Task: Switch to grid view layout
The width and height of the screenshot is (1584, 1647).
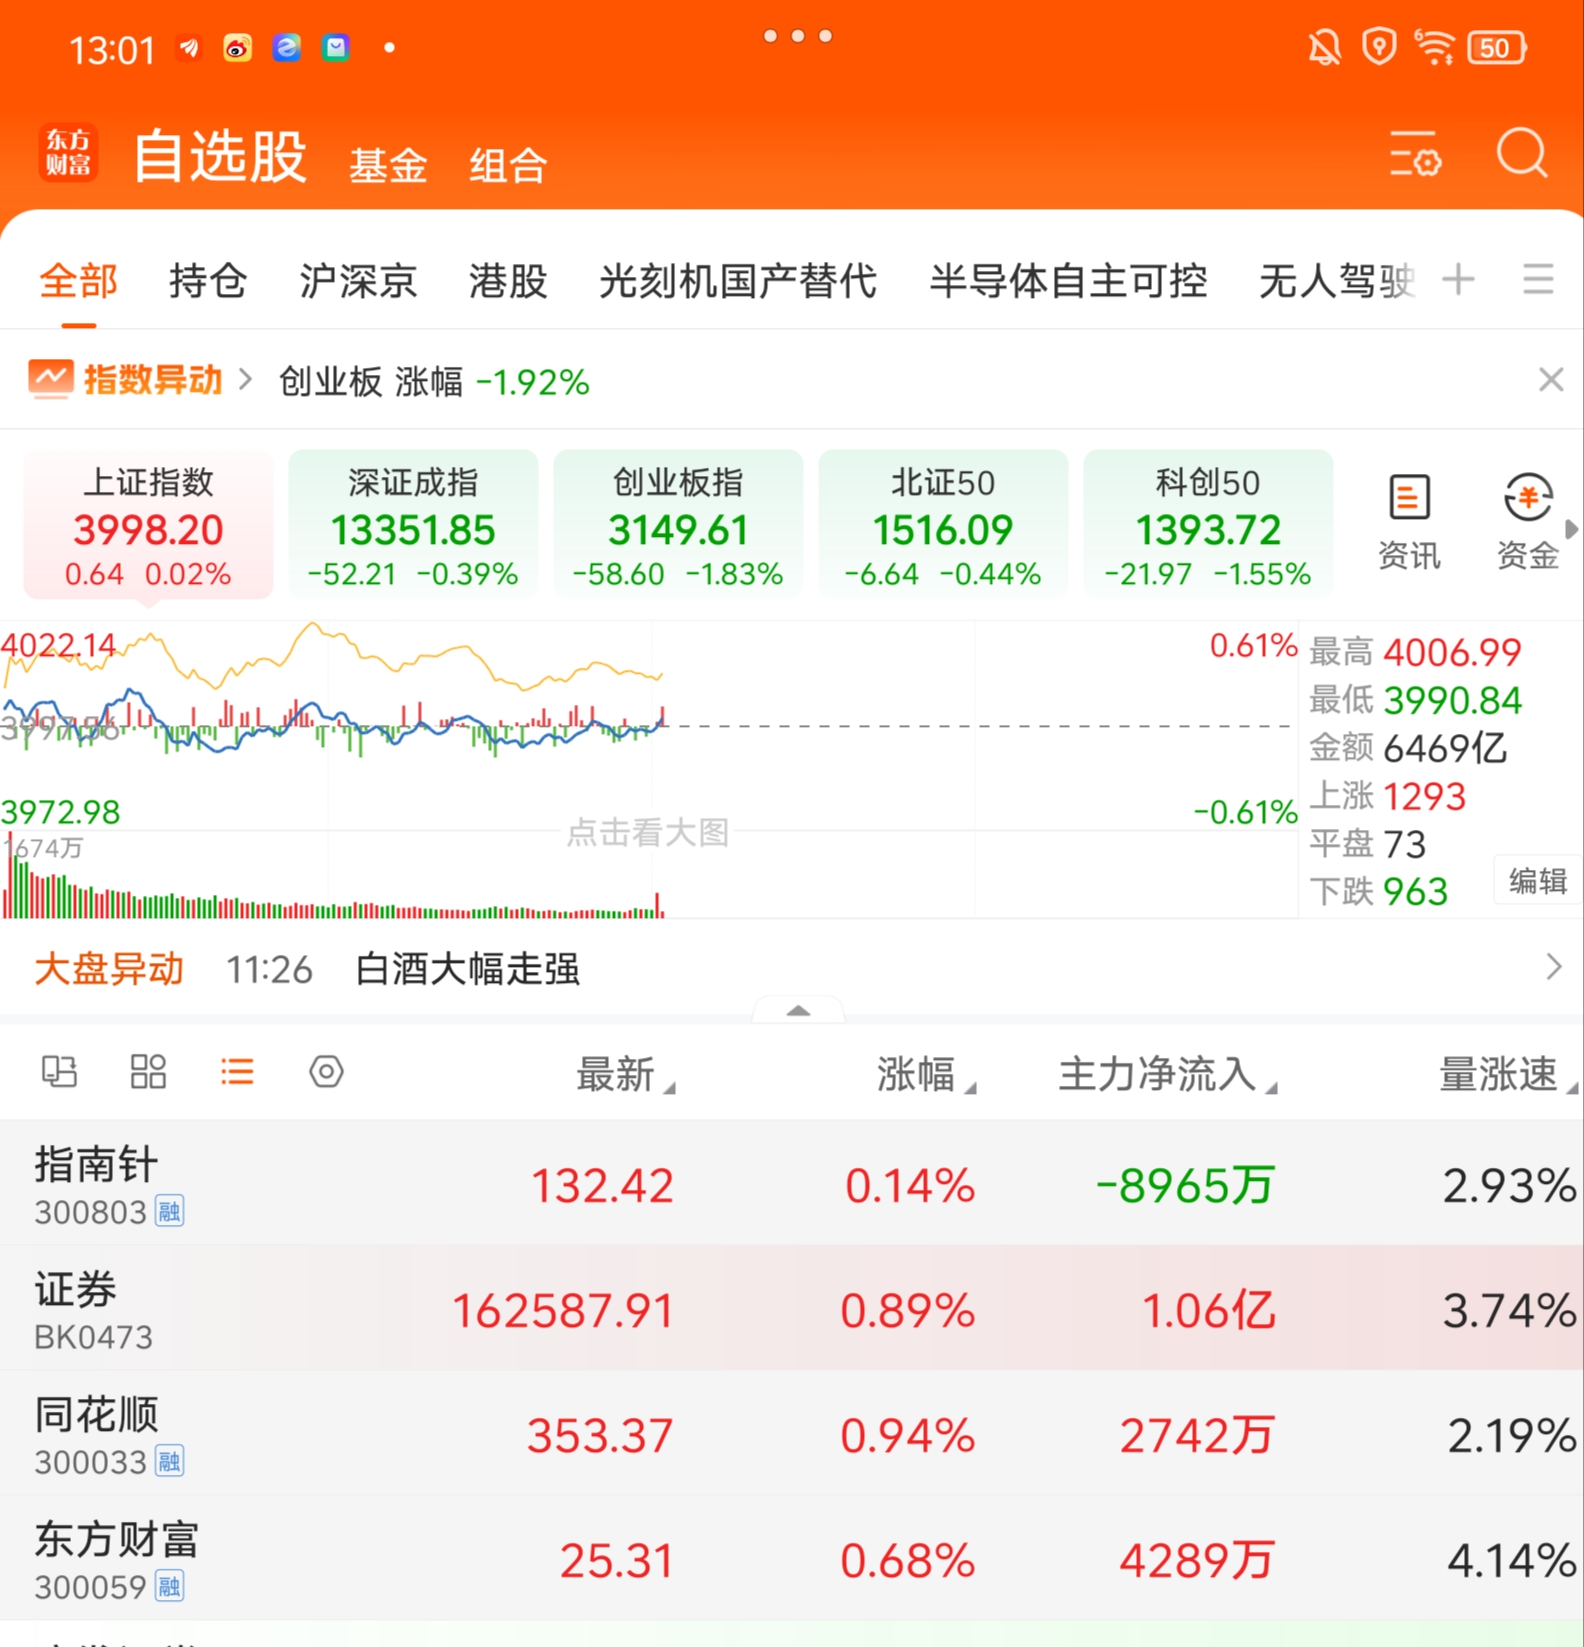Action: [x=148, y=1072]
